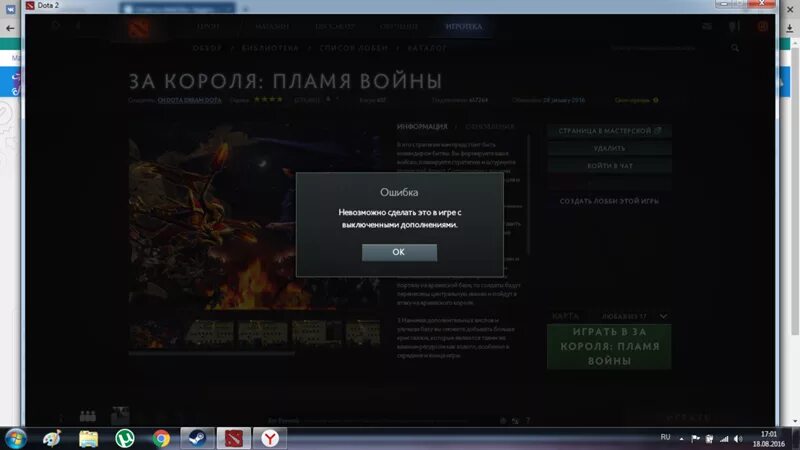
Task: Open the ПРОСМОТР tab in Dota menu
Action: click(x=335, y=27)
